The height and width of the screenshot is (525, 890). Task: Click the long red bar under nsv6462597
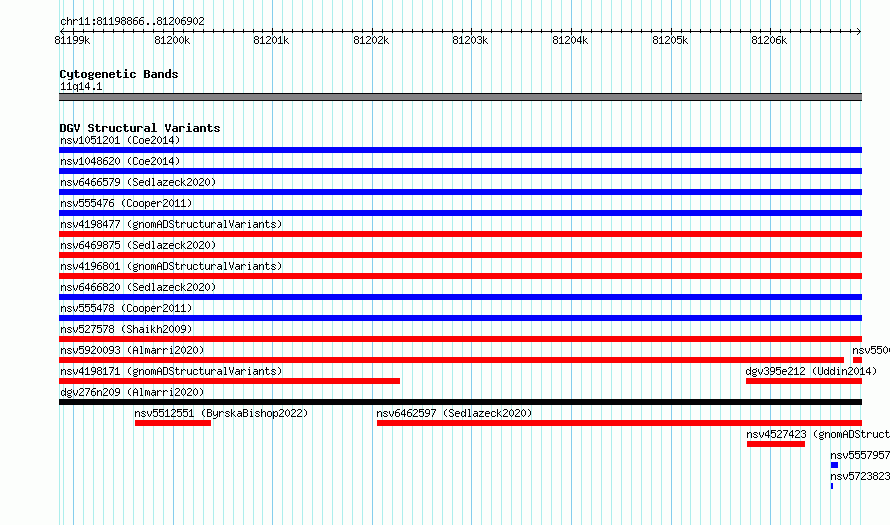click(x=619, y=423)
